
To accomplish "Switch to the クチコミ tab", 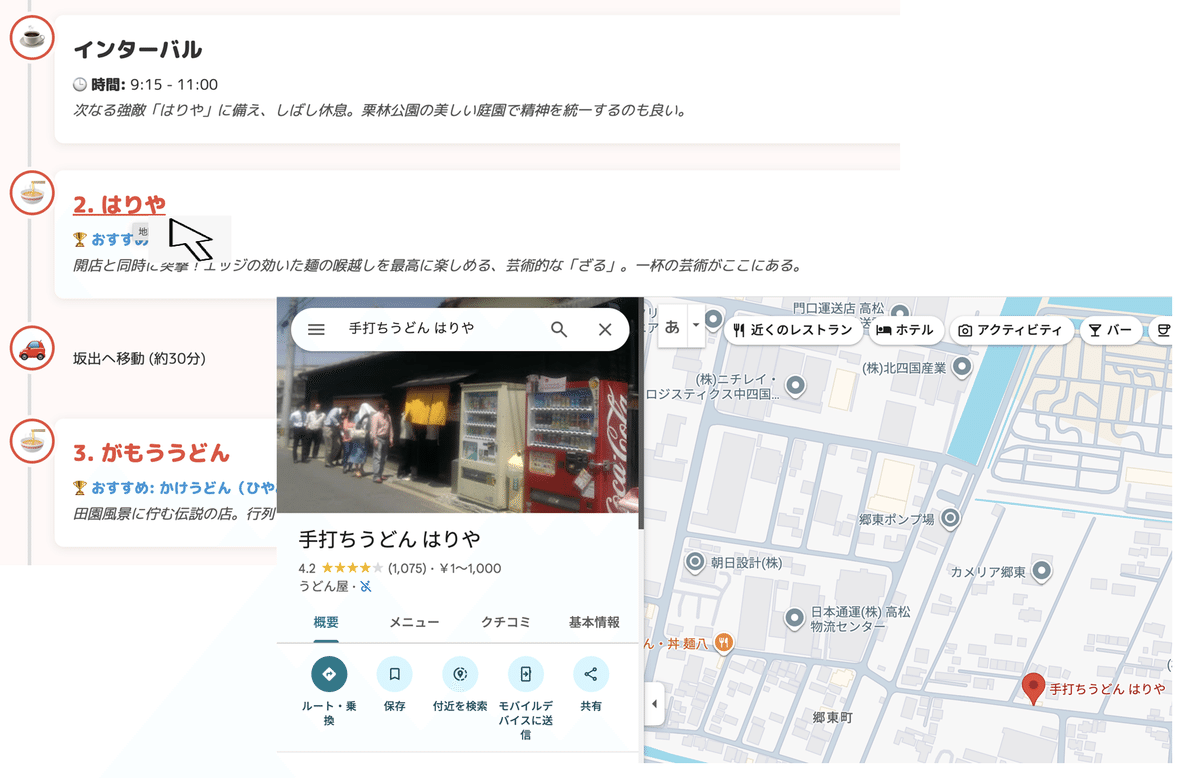I will [x=506, y=622].
